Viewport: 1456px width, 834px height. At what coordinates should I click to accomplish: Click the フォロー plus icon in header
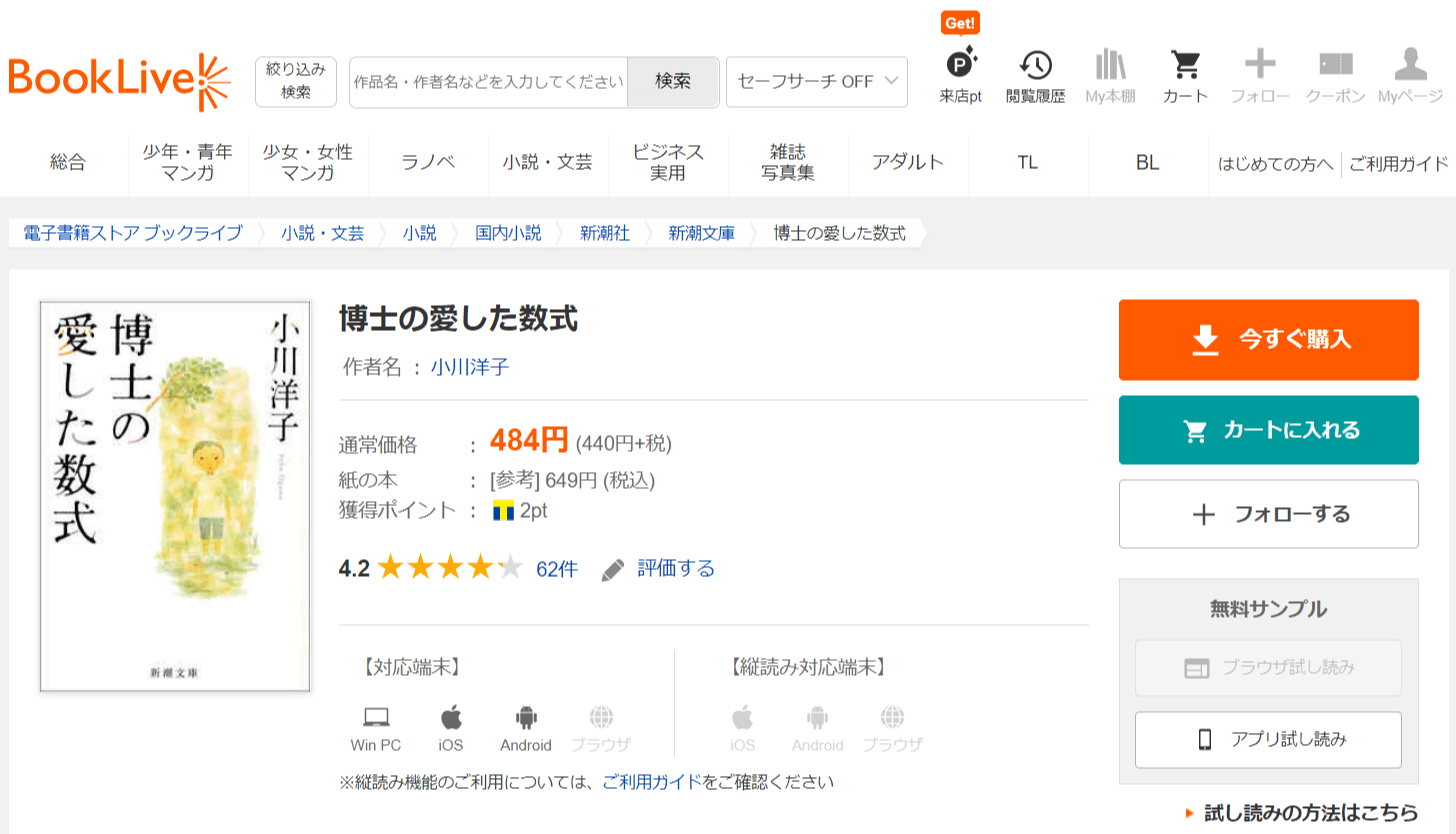coord(1259,66)
